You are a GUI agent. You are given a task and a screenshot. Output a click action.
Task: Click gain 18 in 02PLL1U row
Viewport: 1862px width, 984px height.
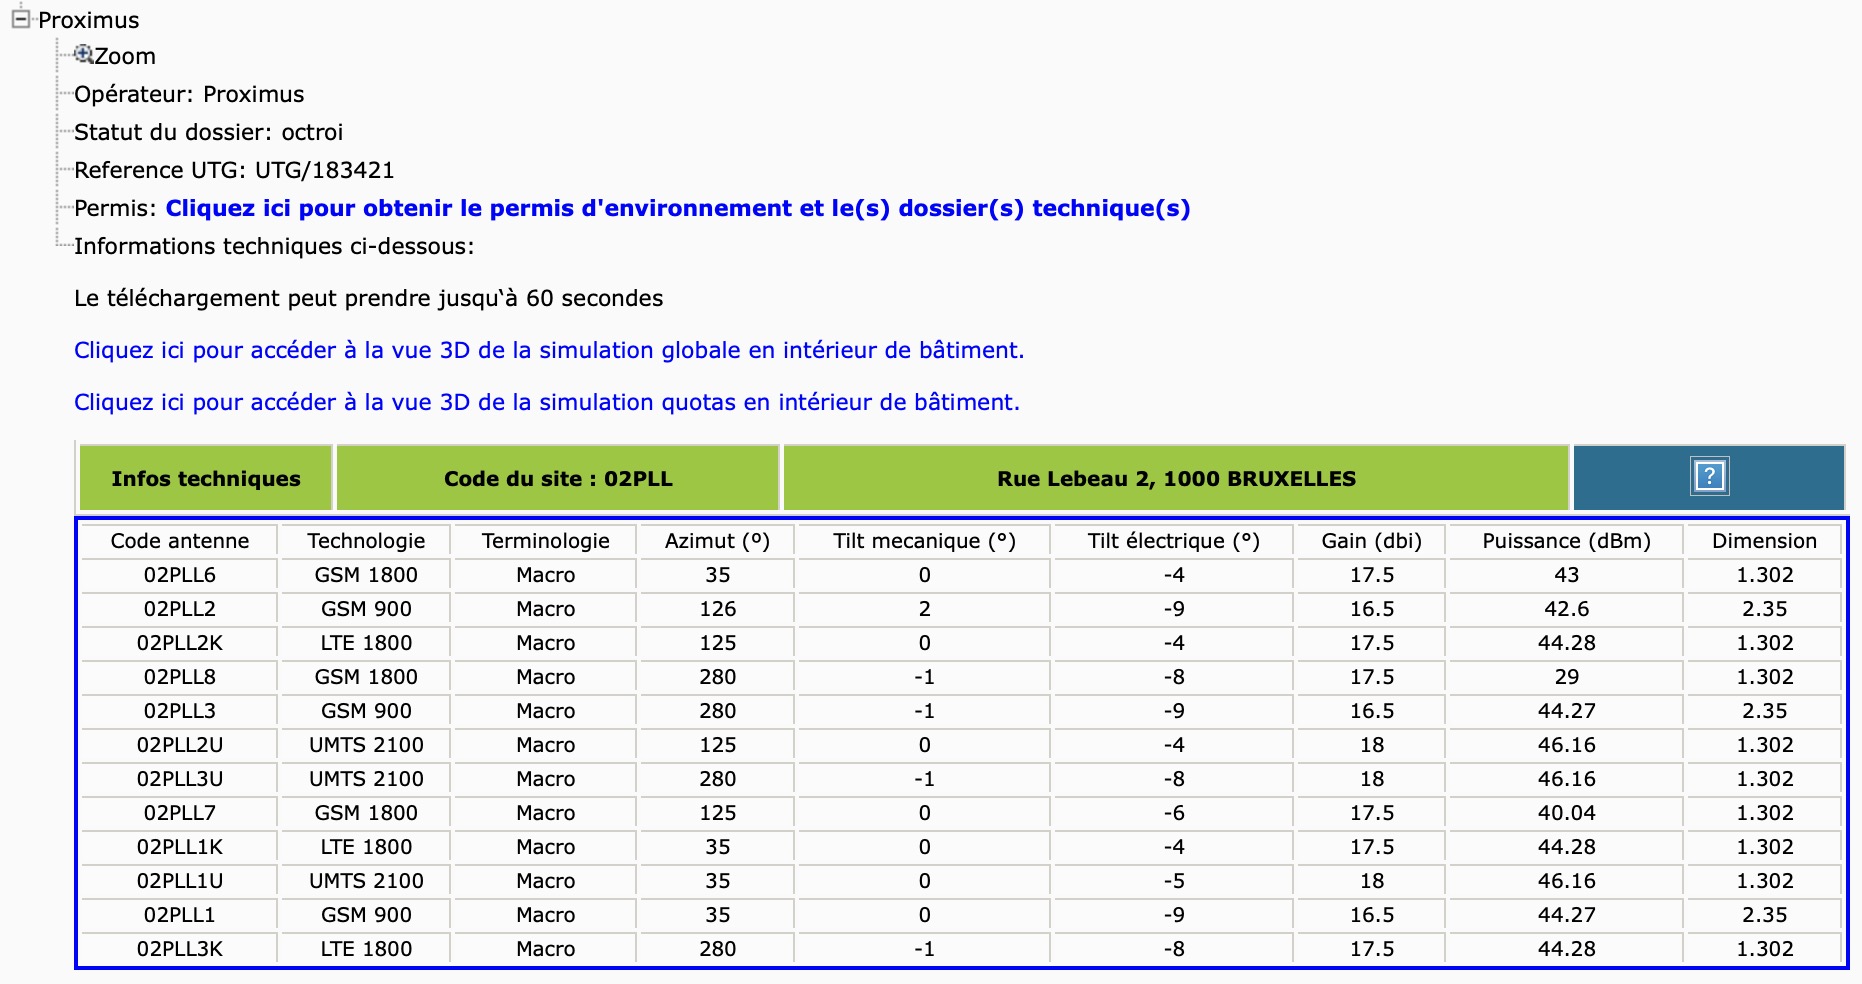[1371, 881]
